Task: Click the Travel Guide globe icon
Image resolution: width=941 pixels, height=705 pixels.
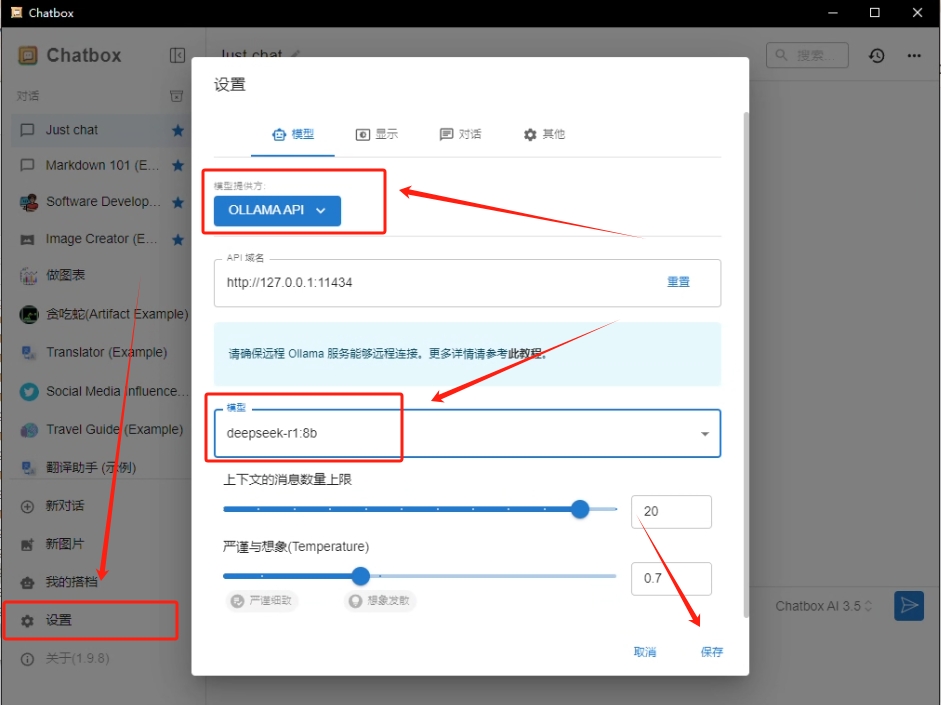Action: click(28, 430)
